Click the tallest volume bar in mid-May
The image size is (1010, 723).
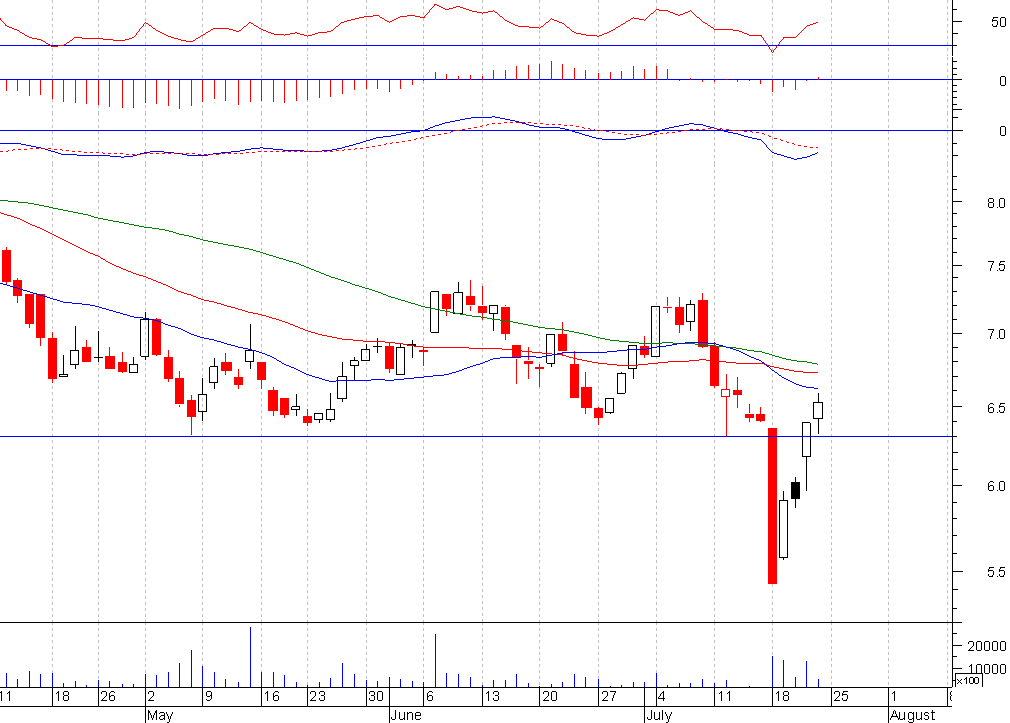coord(251,657)
